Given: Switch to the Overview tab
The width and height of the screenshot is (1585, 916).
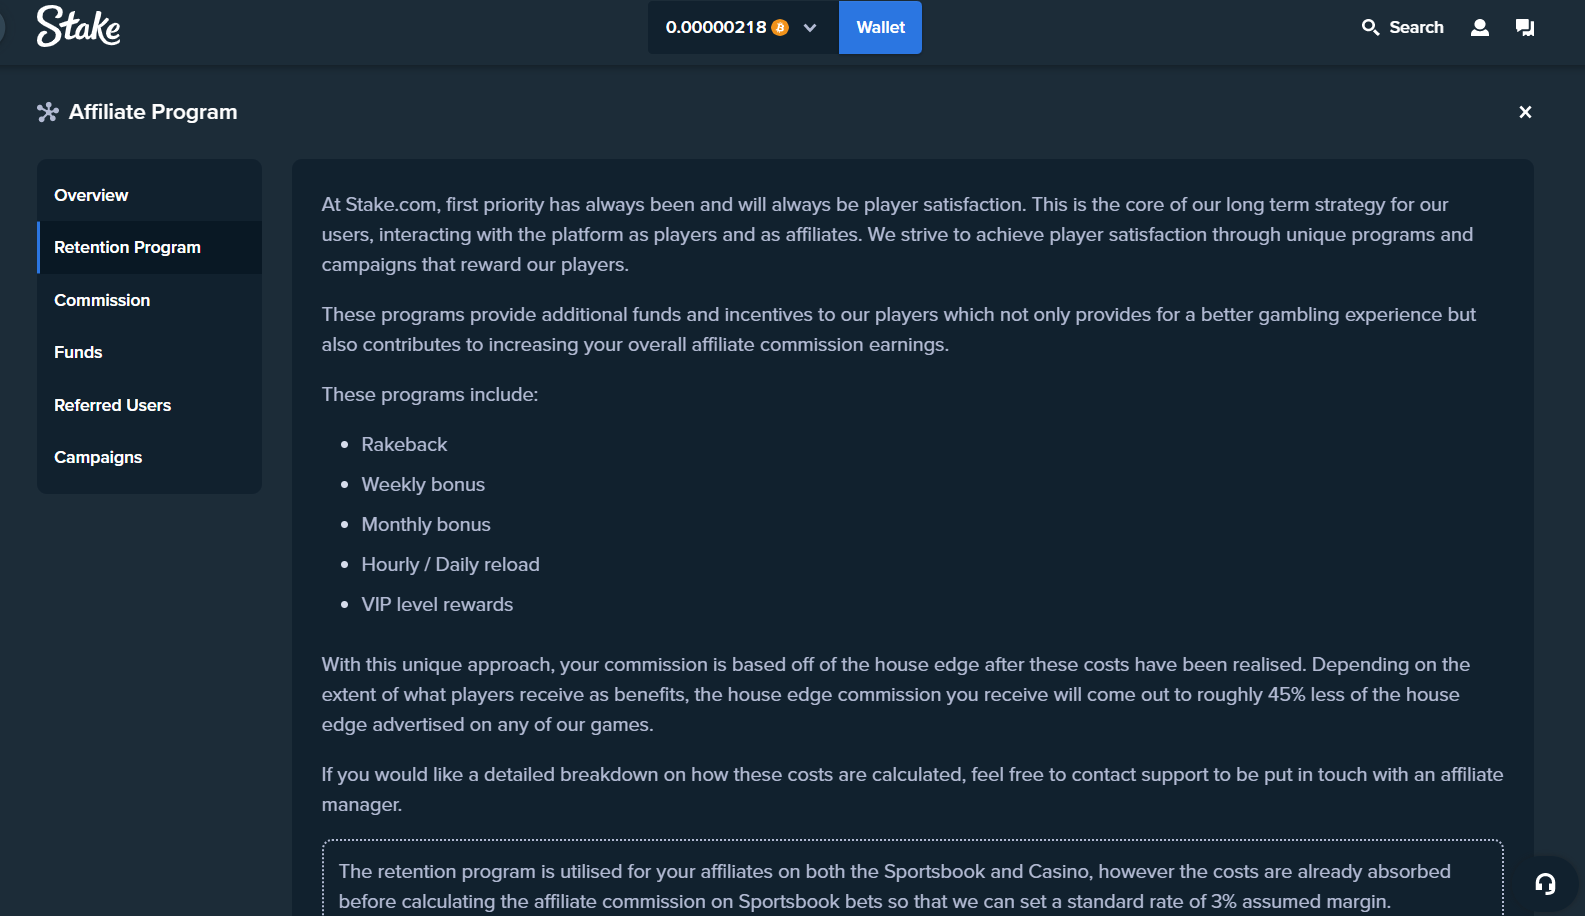Looking at the screenshot, I should tap(91, 195).
